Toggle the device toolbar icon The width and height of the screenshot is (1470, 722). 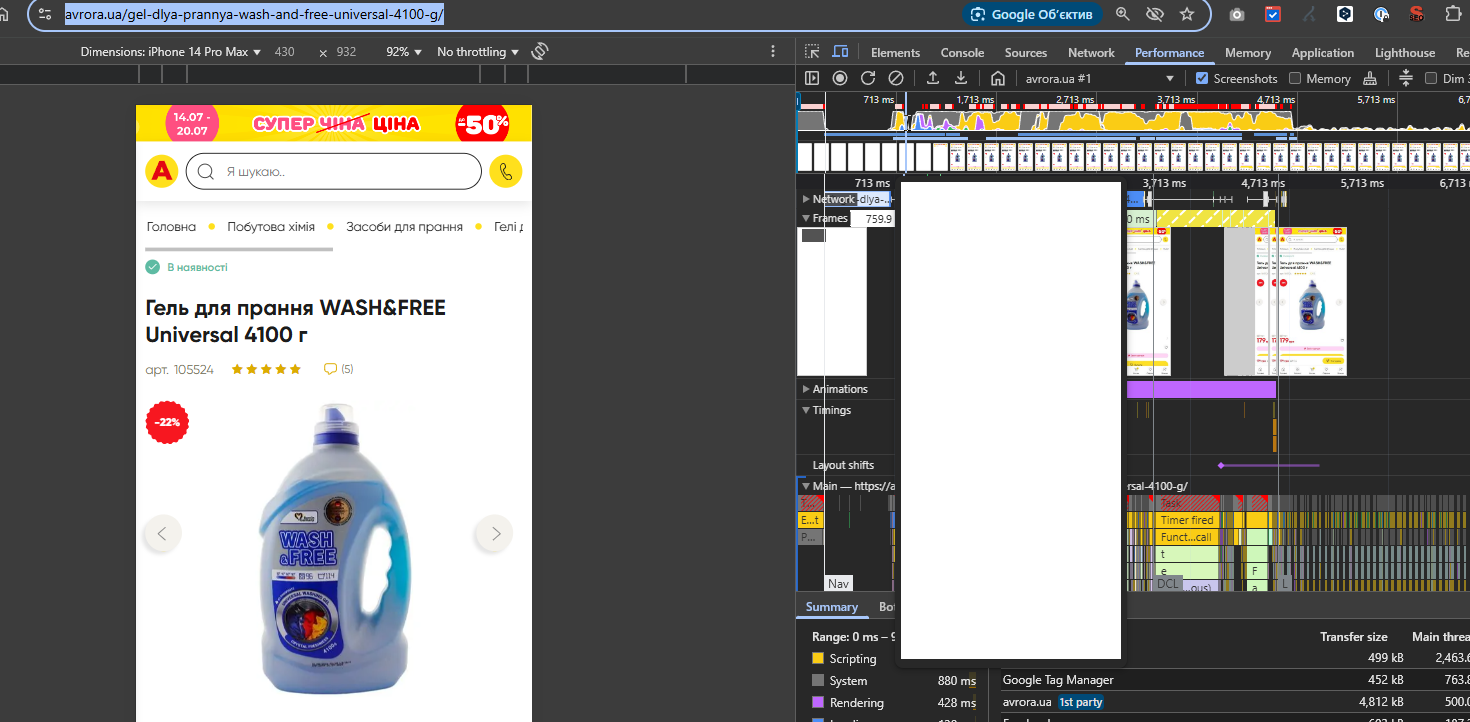click(x=840, y=52)
